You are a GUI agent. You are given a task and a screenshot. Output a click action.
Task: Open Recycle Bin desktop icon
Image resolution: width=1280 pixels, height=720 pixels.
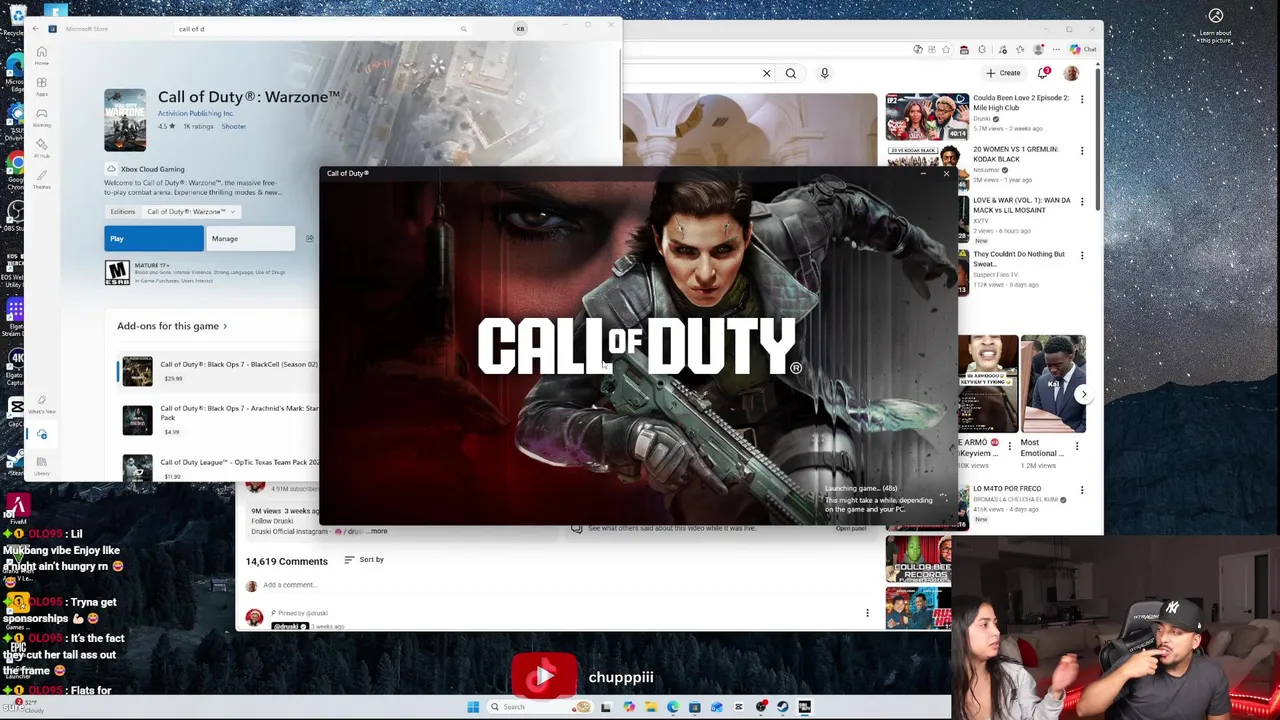coord(14,20)
